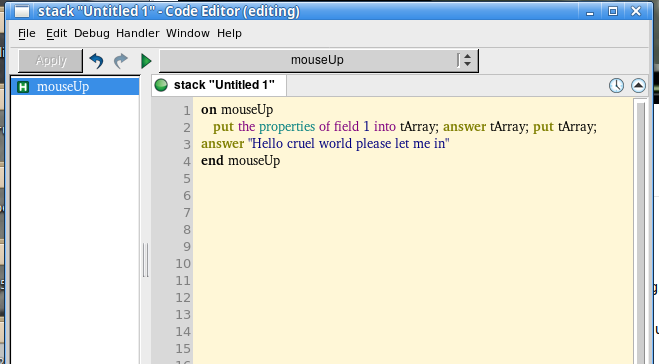Screen dimensions: 659x364
Task: Click the word "properties" on line 2
Action: tap(287, 127)
